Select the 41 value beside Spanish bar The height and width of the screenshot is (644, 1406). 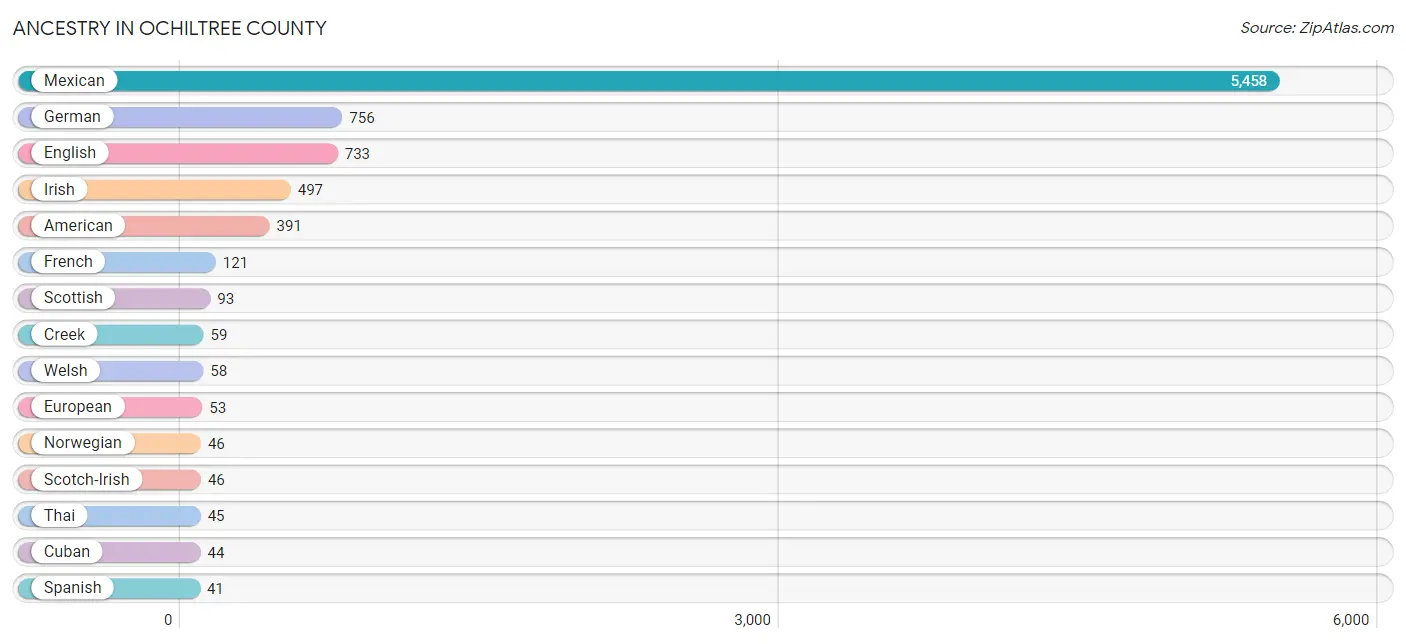point(215,589)
